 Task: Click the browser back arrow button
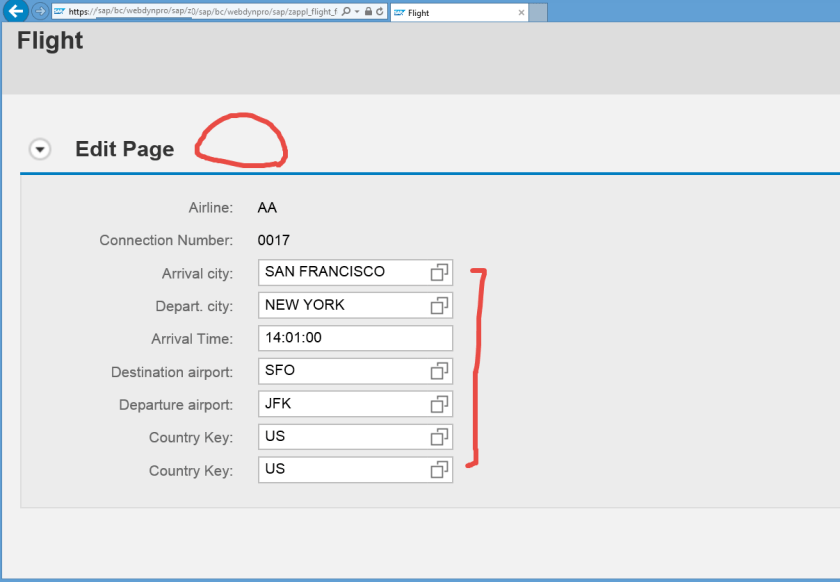[x=15, y=12]
